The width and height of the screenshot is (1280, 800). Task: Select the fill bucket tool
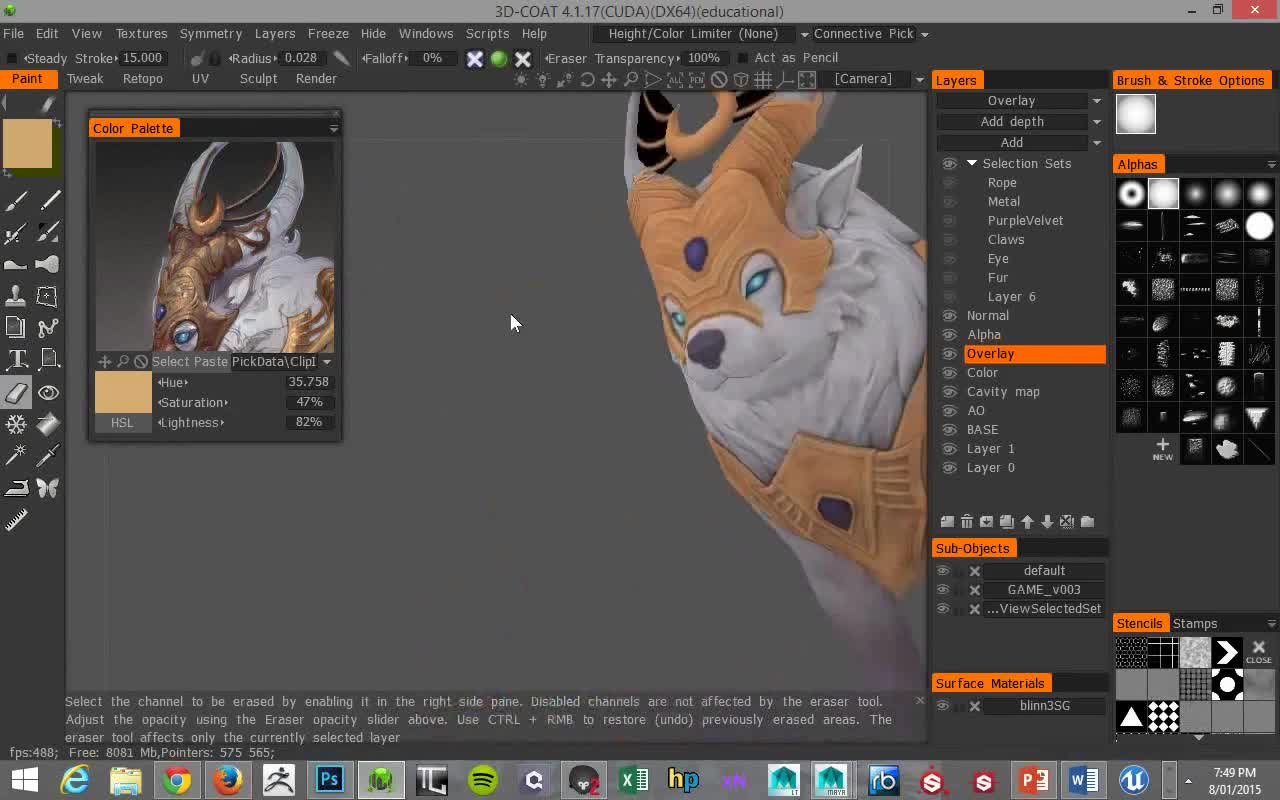point(47,424)
